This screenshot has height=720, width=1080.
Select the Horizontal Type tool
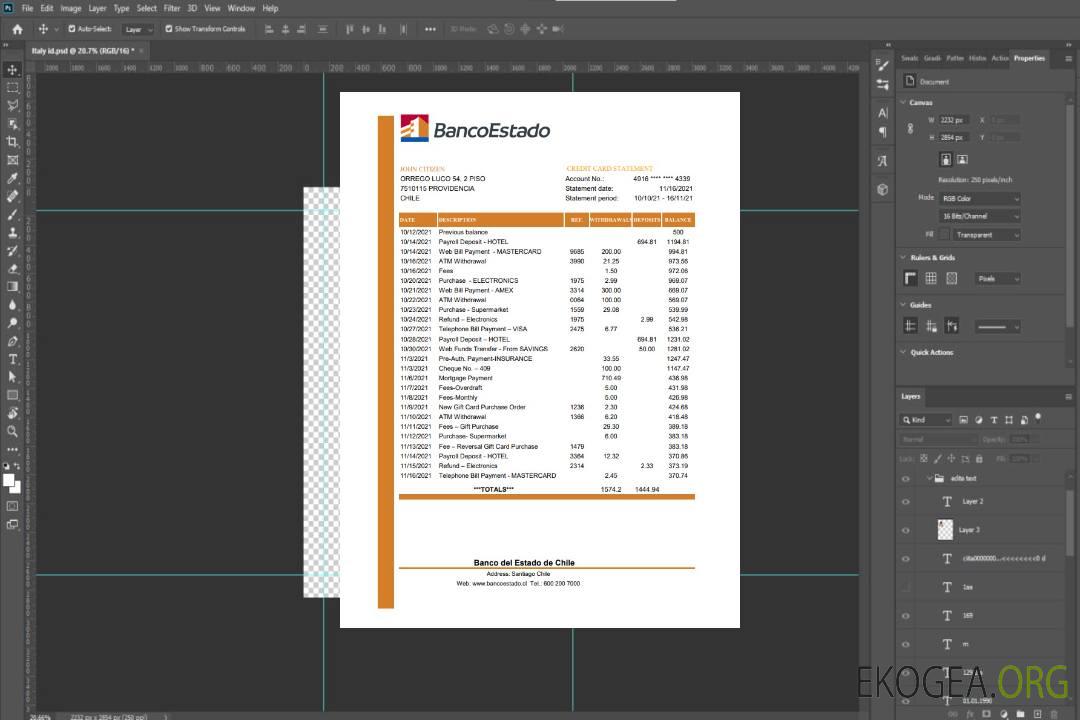[12, 359]
